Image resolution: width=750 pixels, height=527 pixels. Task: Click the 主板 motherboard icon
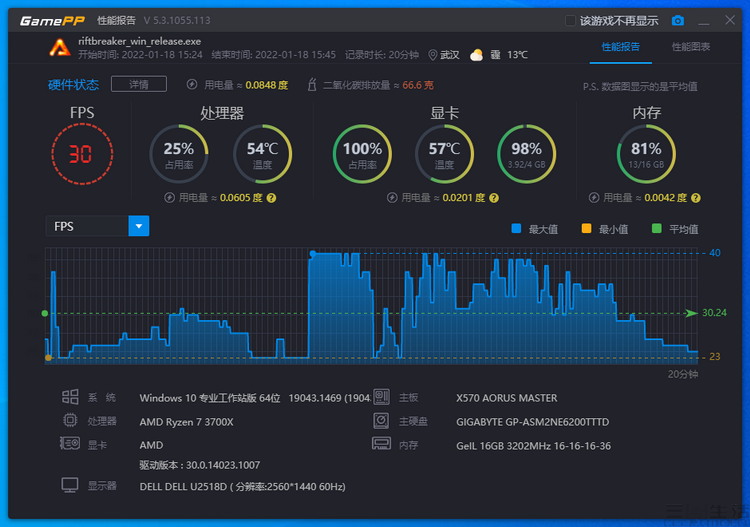click(x=381, y=397)
